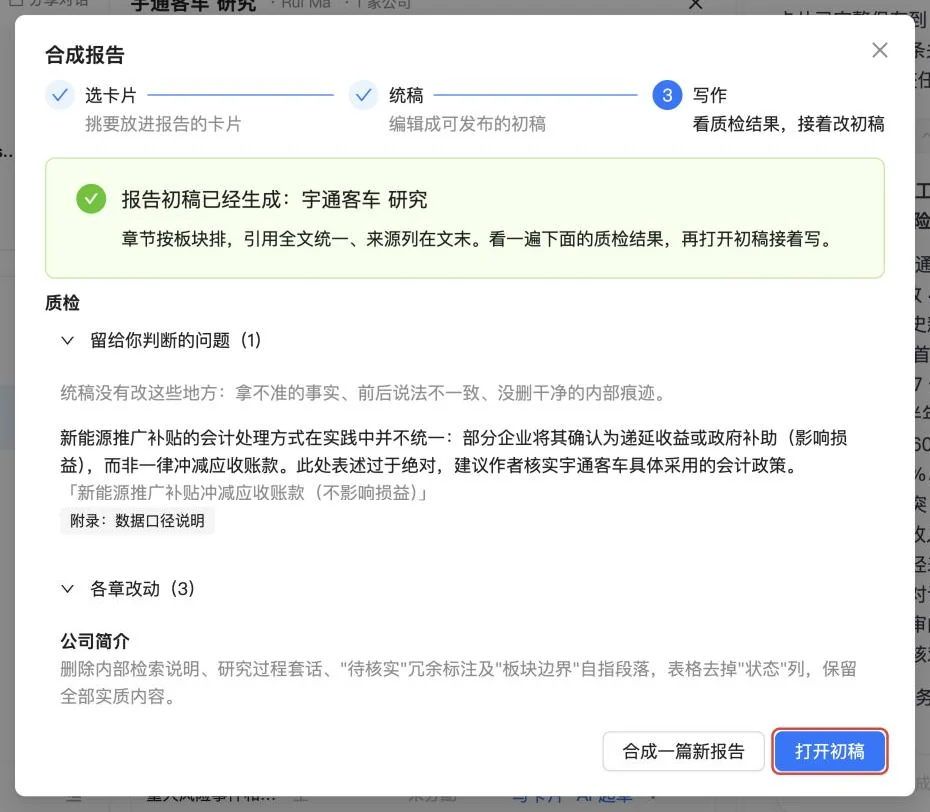Close the background 宇通客车 研究 window
This screenshot has width=930, height=812.
click(x=696, y=5)
